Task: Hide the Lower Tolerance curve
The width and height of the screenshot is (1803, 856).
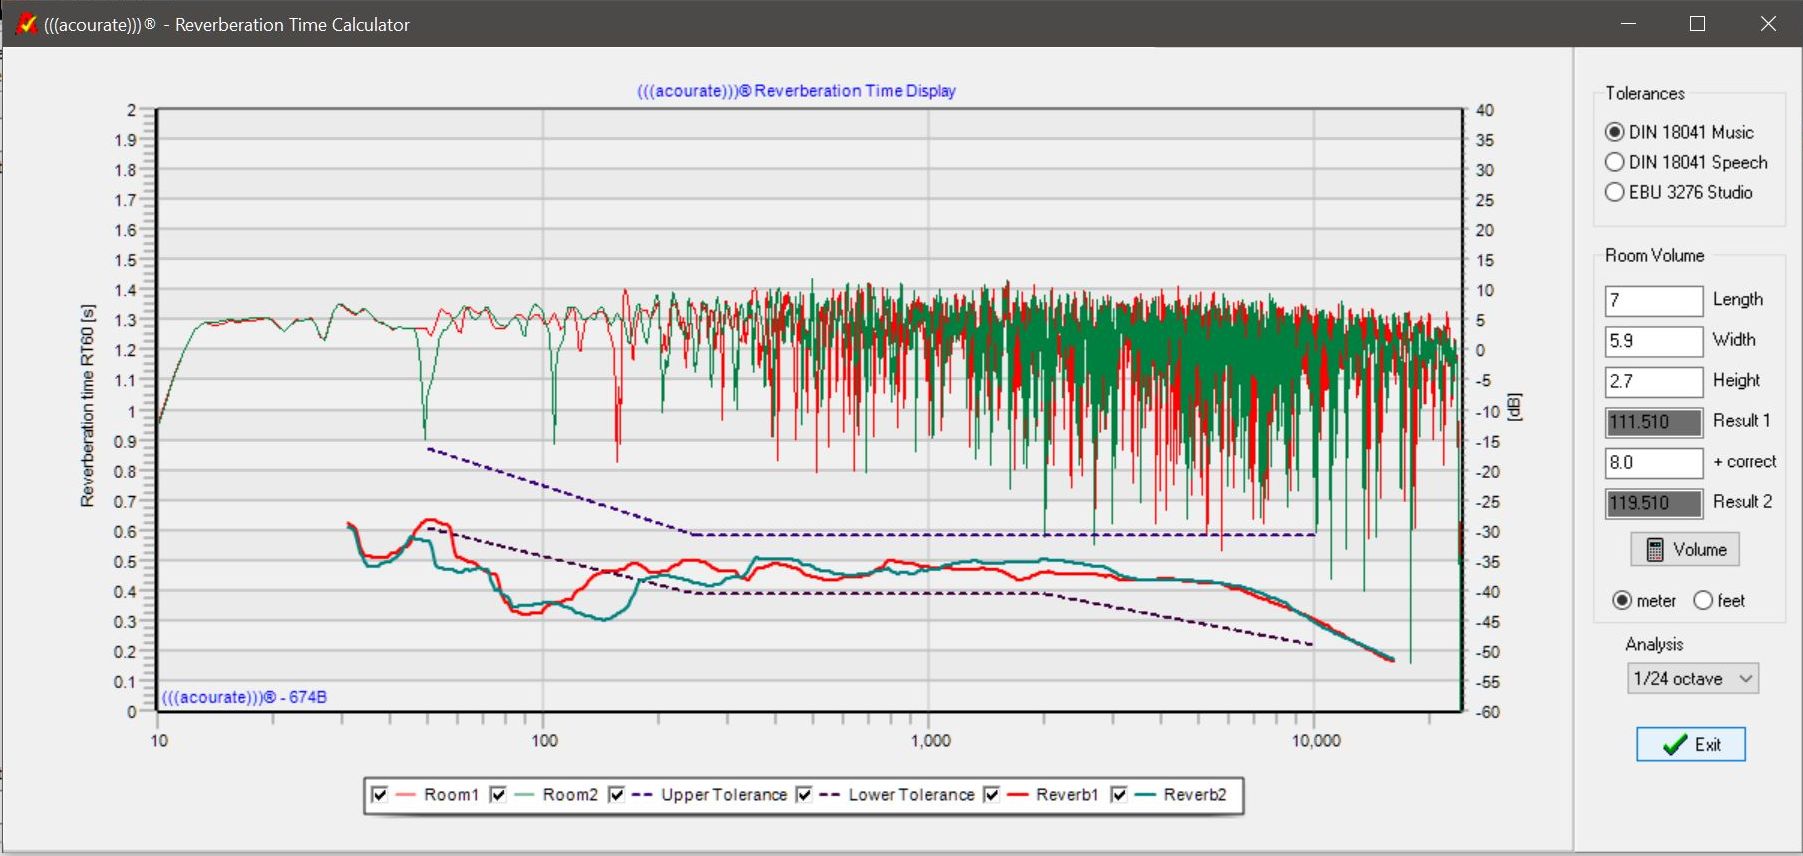Action: tap(804, 795)
